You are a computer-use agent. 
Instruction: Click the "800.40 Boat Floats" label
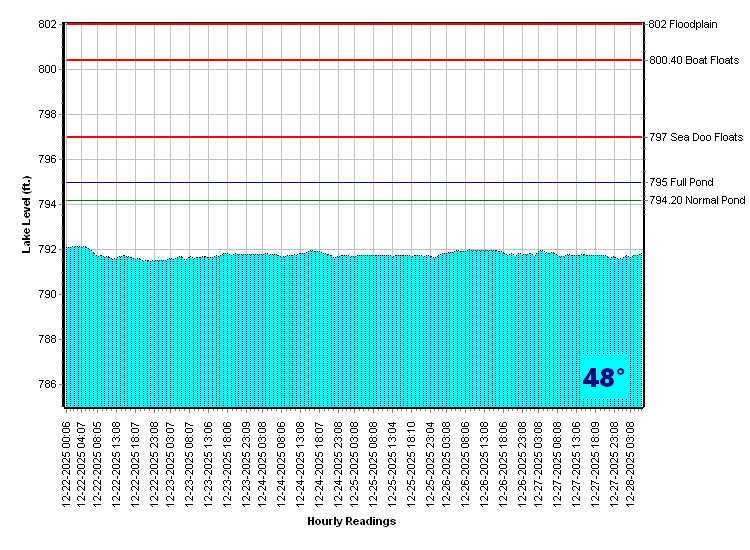[694, 60]
